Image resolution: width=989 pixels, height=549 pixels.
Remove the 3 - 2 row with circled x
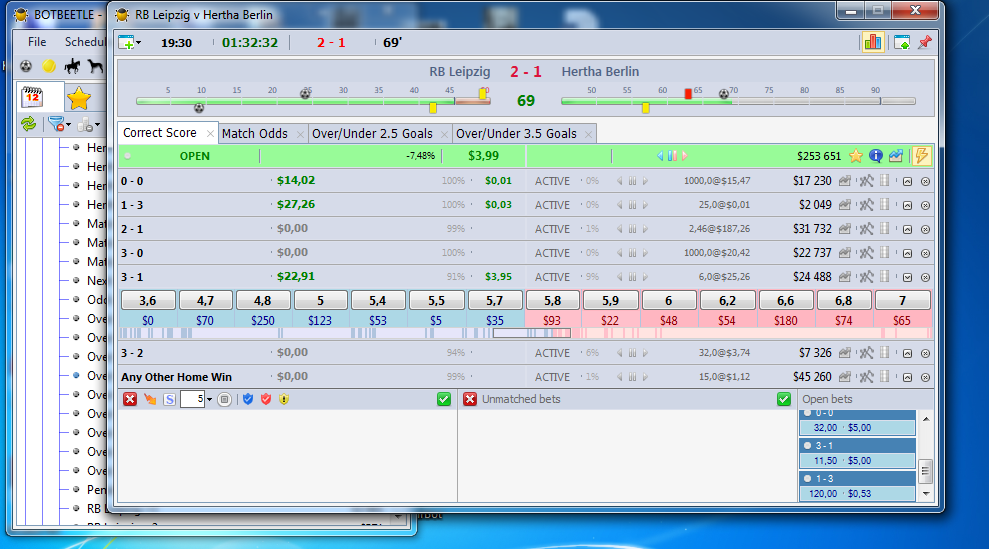coord(925,353)
